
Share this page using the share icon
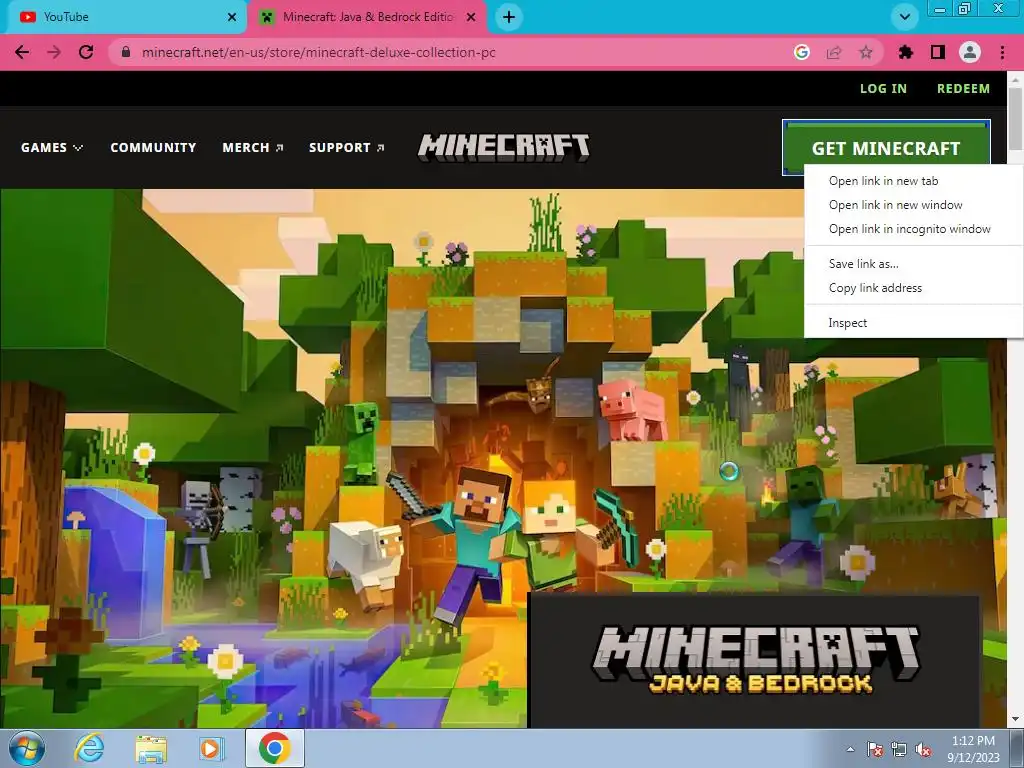[x=834, y=52]
